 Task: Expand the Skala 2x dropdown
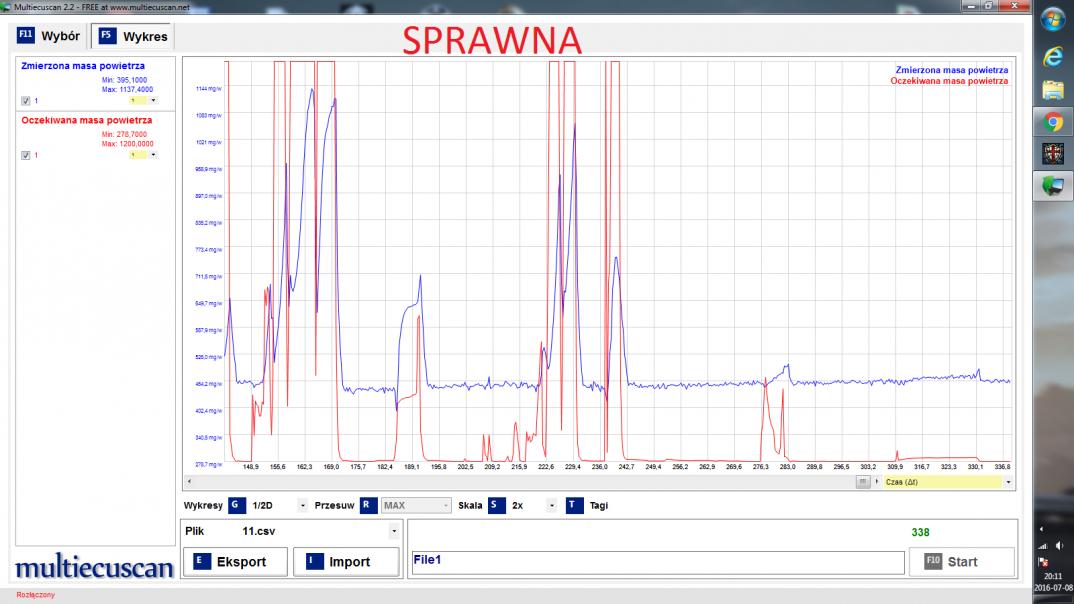551,506
